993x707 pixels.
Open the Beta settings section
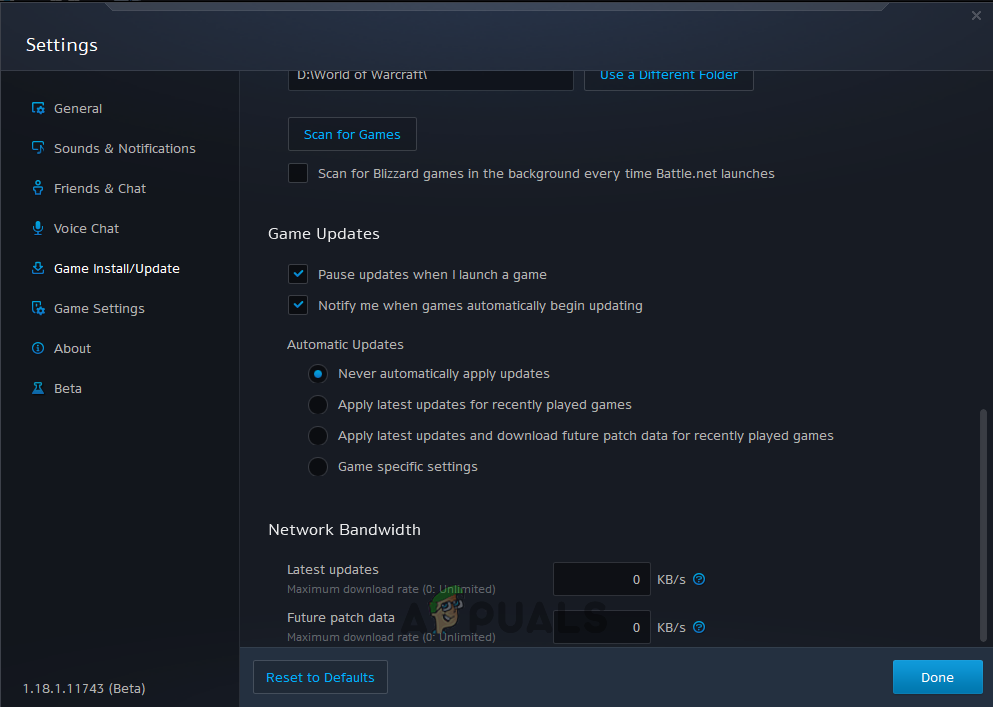(68, 388)
